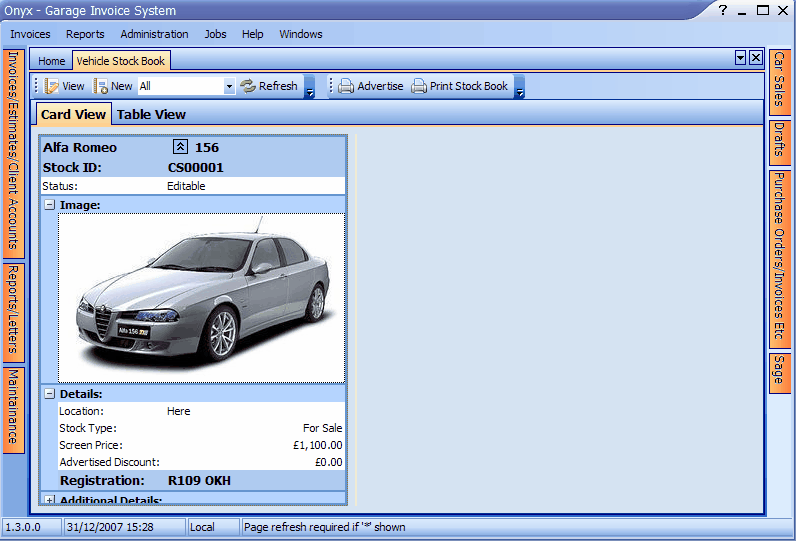
Task: Open the Jobs menu
Action: (x=215, y=34)
